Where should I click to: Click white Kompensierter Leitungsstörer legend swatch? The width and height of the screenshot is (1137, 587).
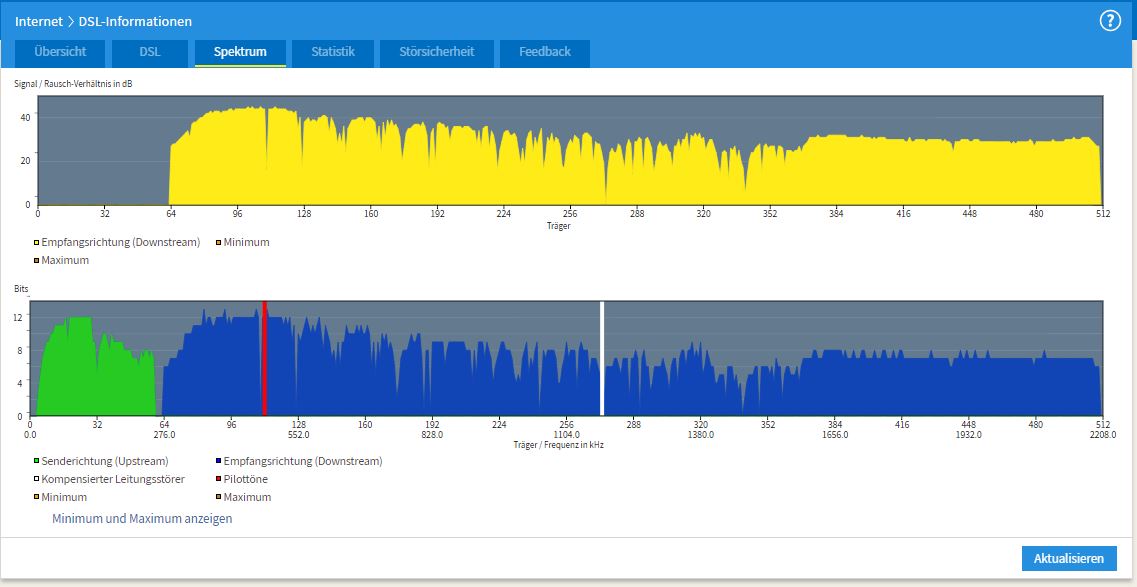[x=36, y=480]
